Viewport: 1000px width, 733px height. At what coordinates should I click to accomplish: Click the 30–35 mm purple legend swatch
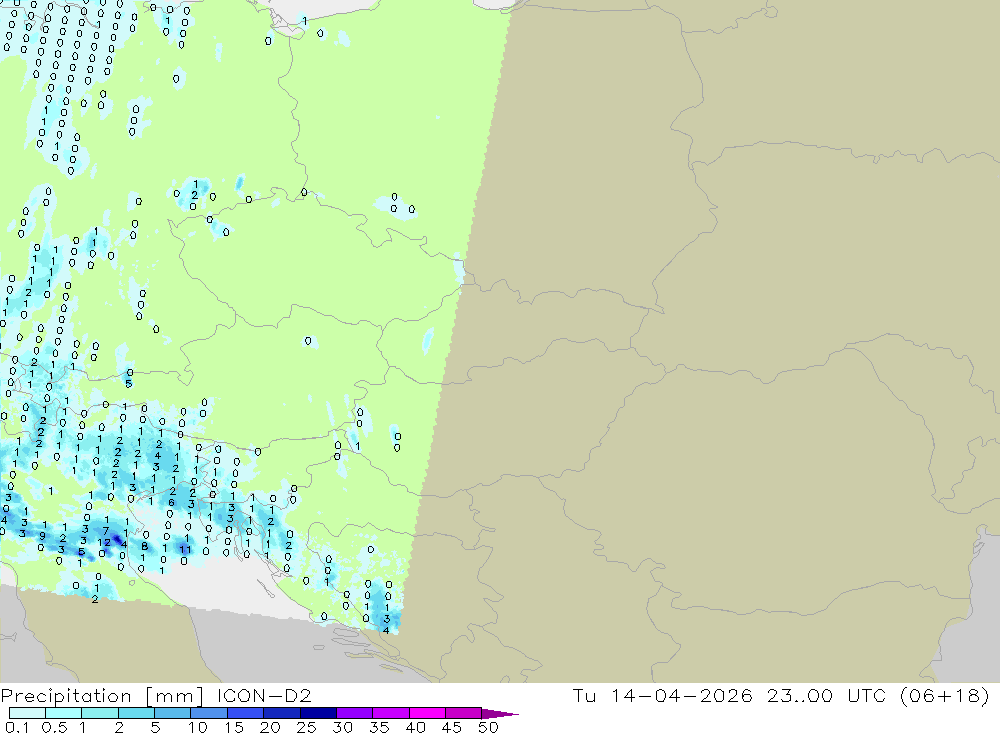click(354, 713)
